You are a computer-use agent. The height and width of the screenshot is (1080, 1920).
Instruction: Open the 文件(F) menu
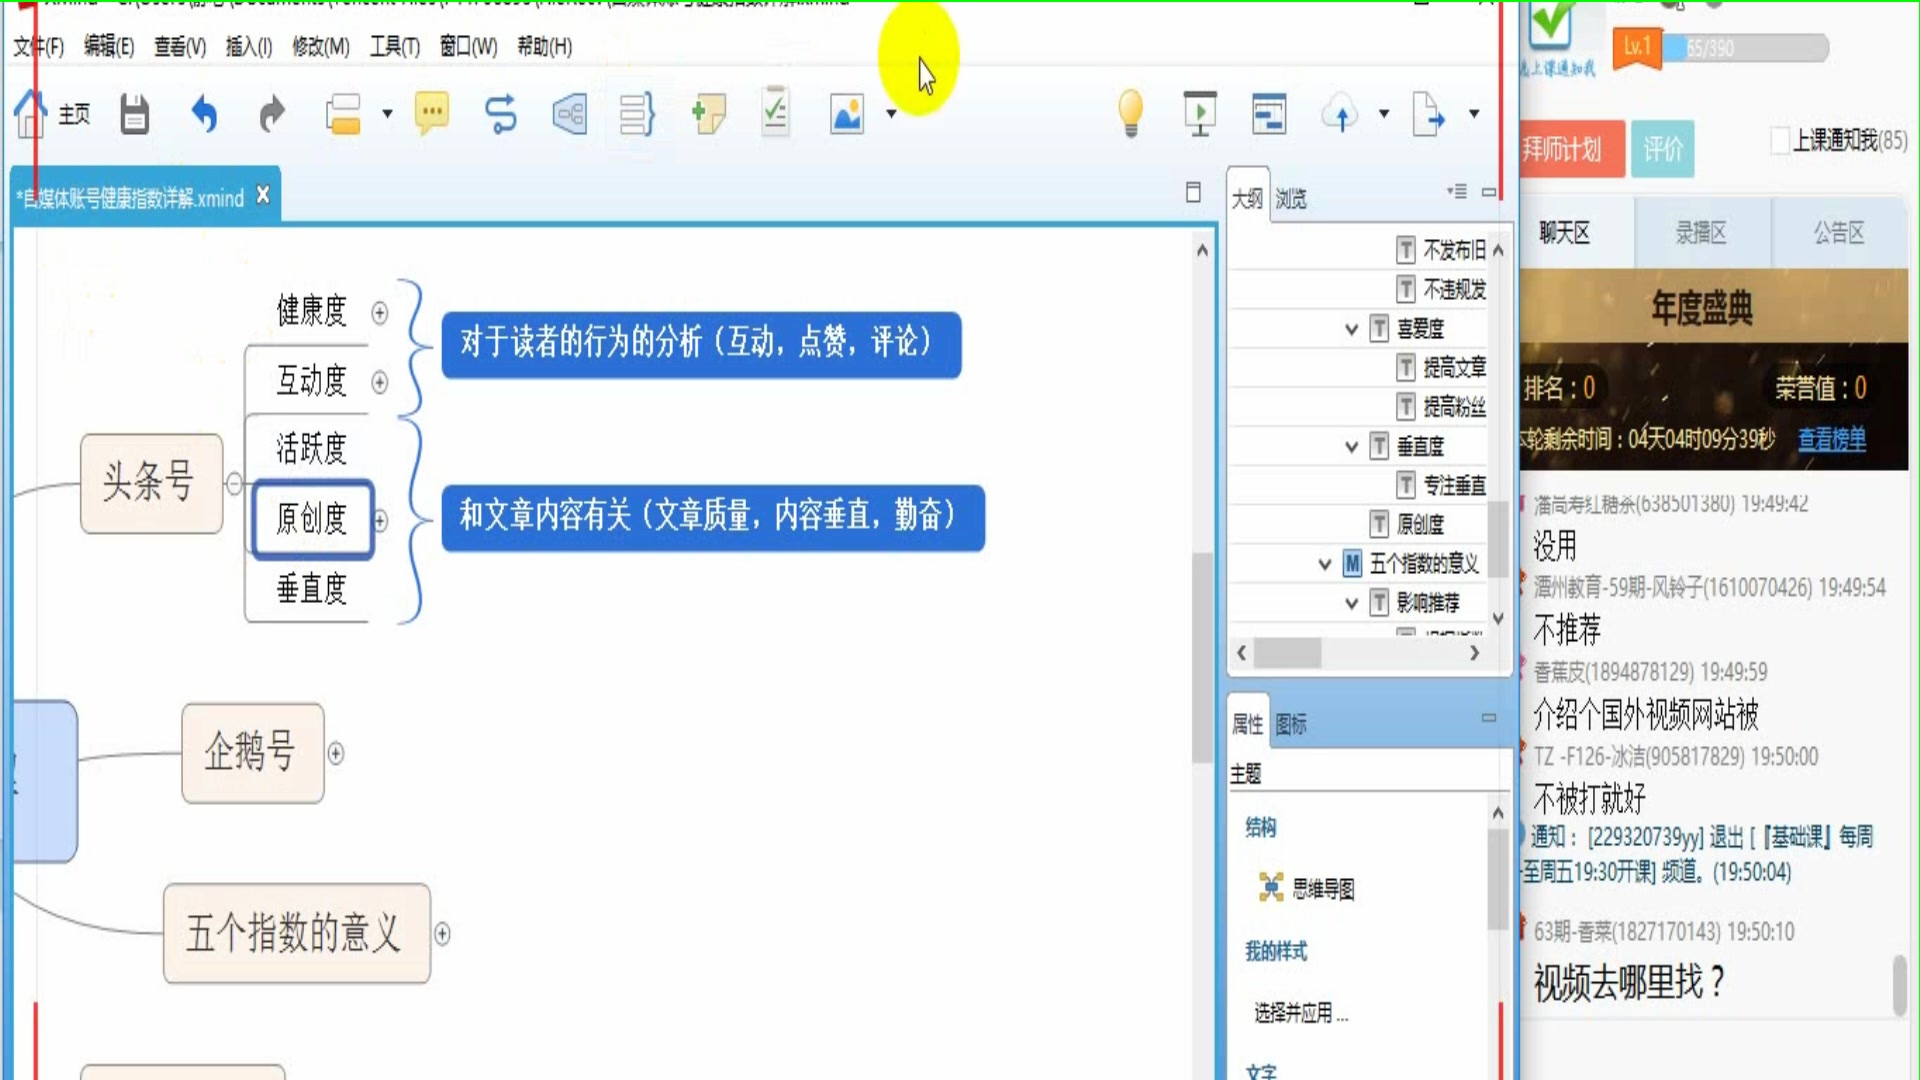(x=38, y=46)
